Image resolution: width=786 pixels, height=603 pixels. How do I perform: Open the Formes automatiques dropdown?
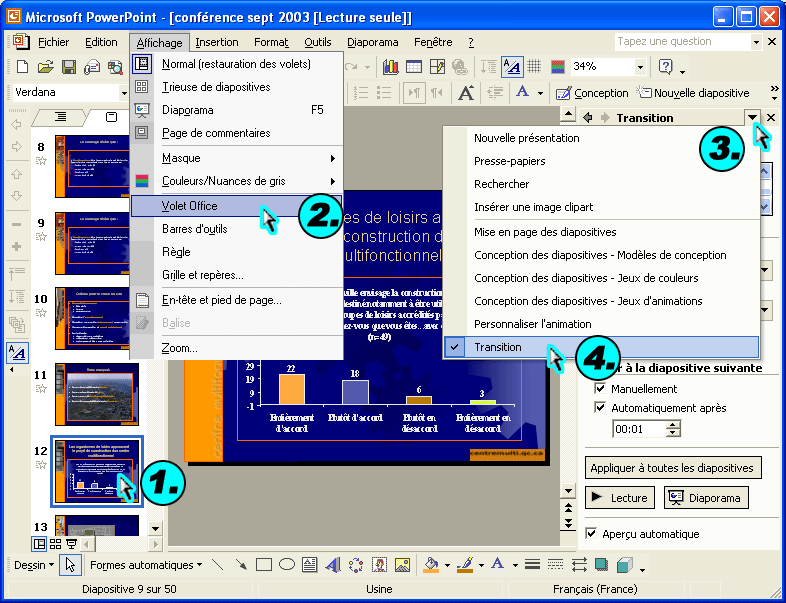[x=146, y=565]
